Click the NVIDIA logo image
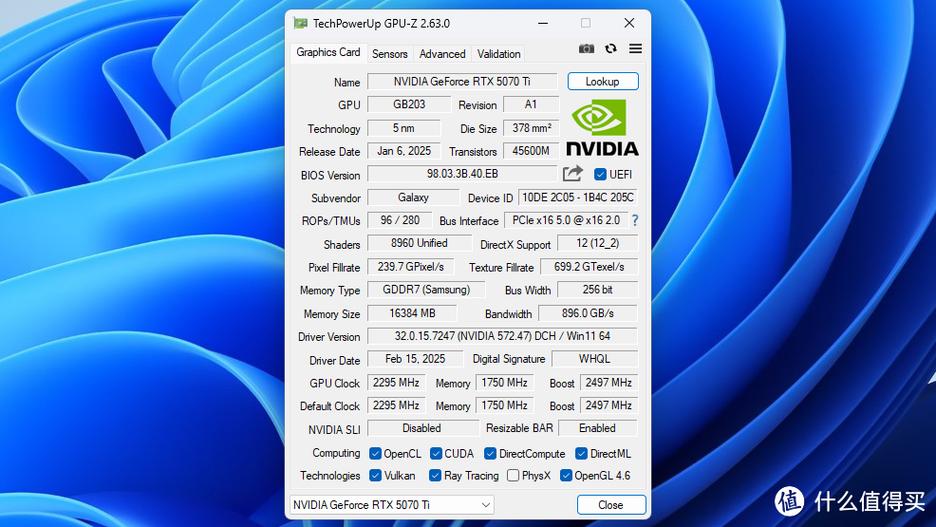The image size is (936, 527). click(x=602, y=127)
